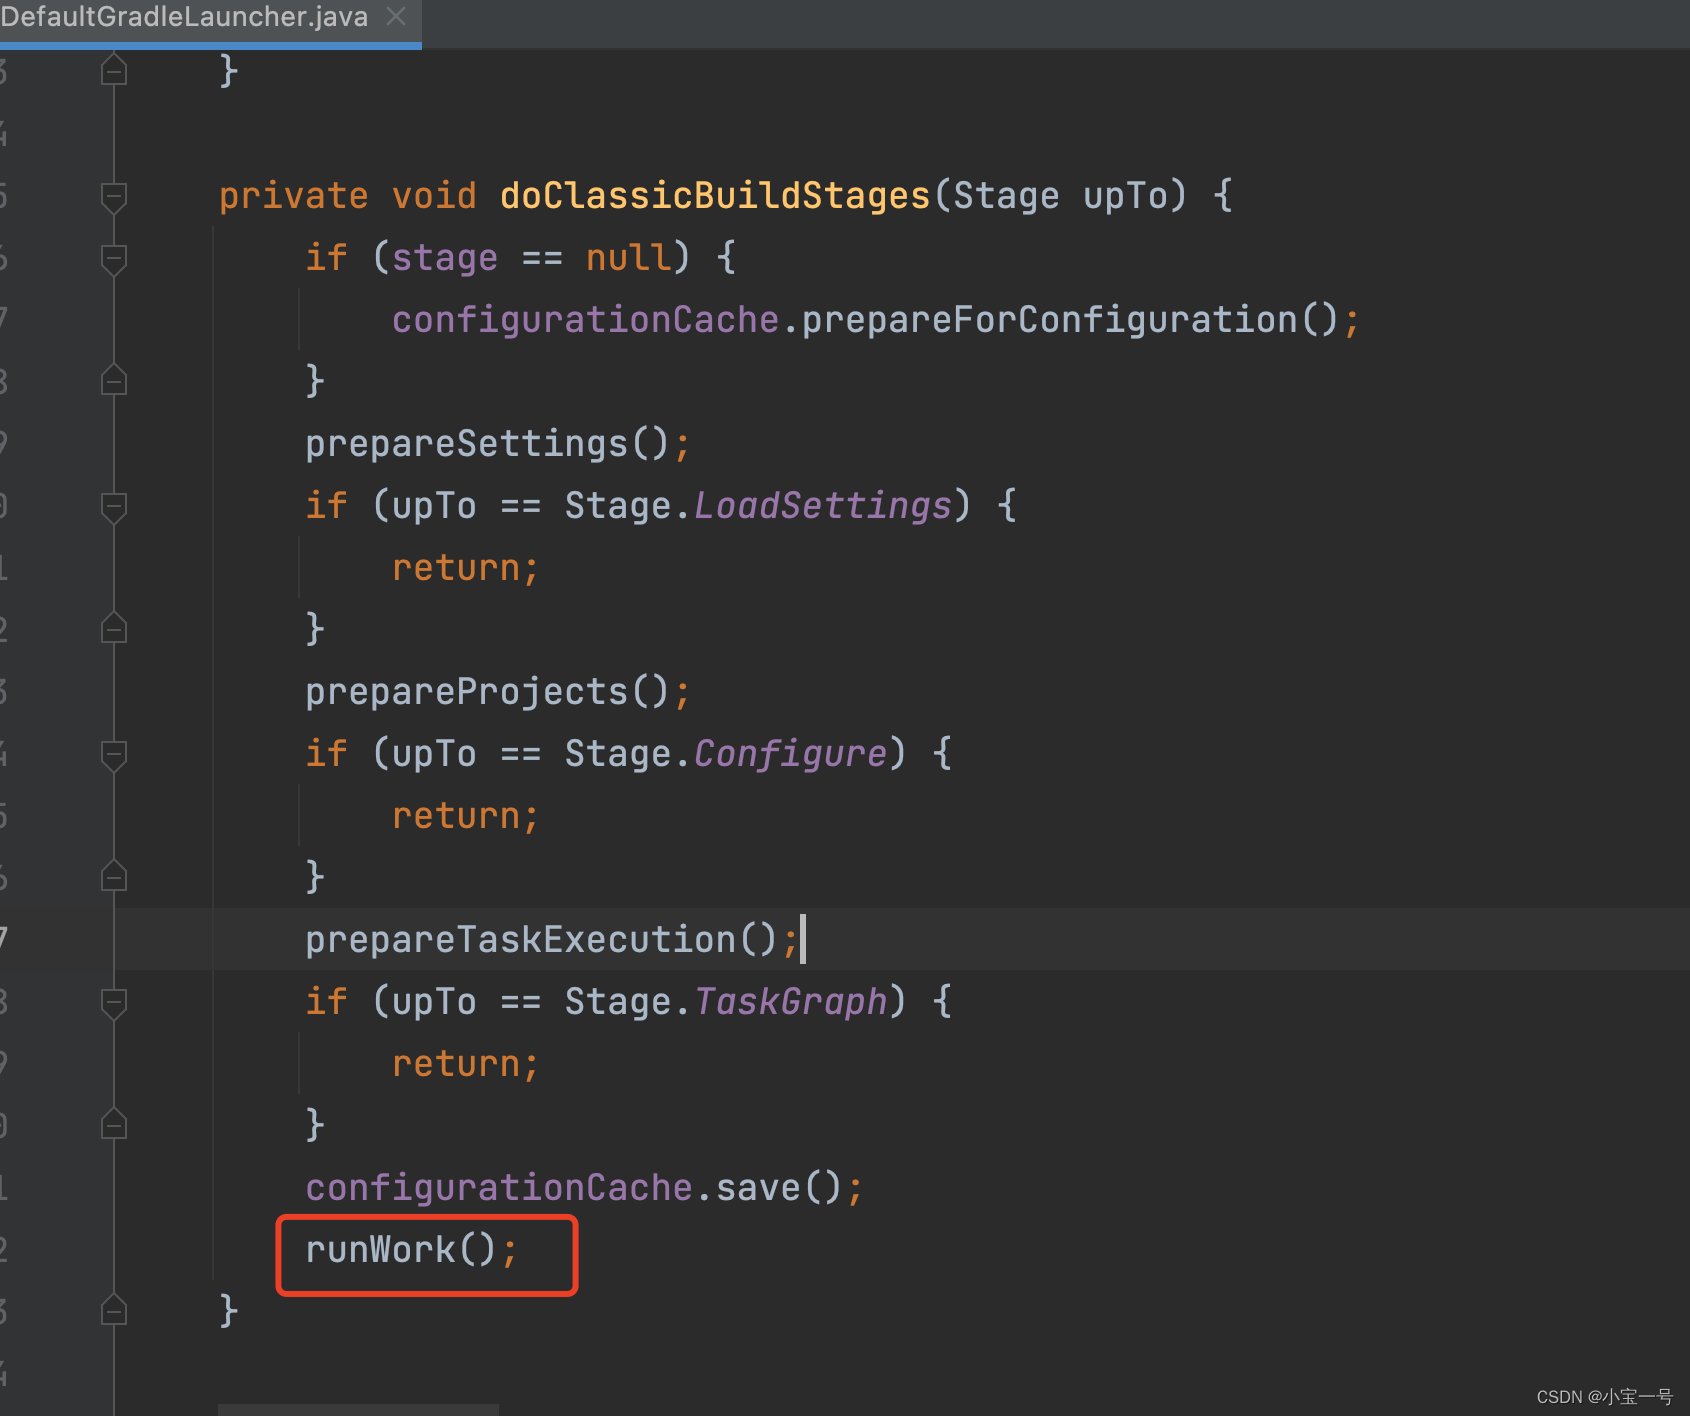Click the runWork() call
1690x1416 pixels.
pos(401,1249)
